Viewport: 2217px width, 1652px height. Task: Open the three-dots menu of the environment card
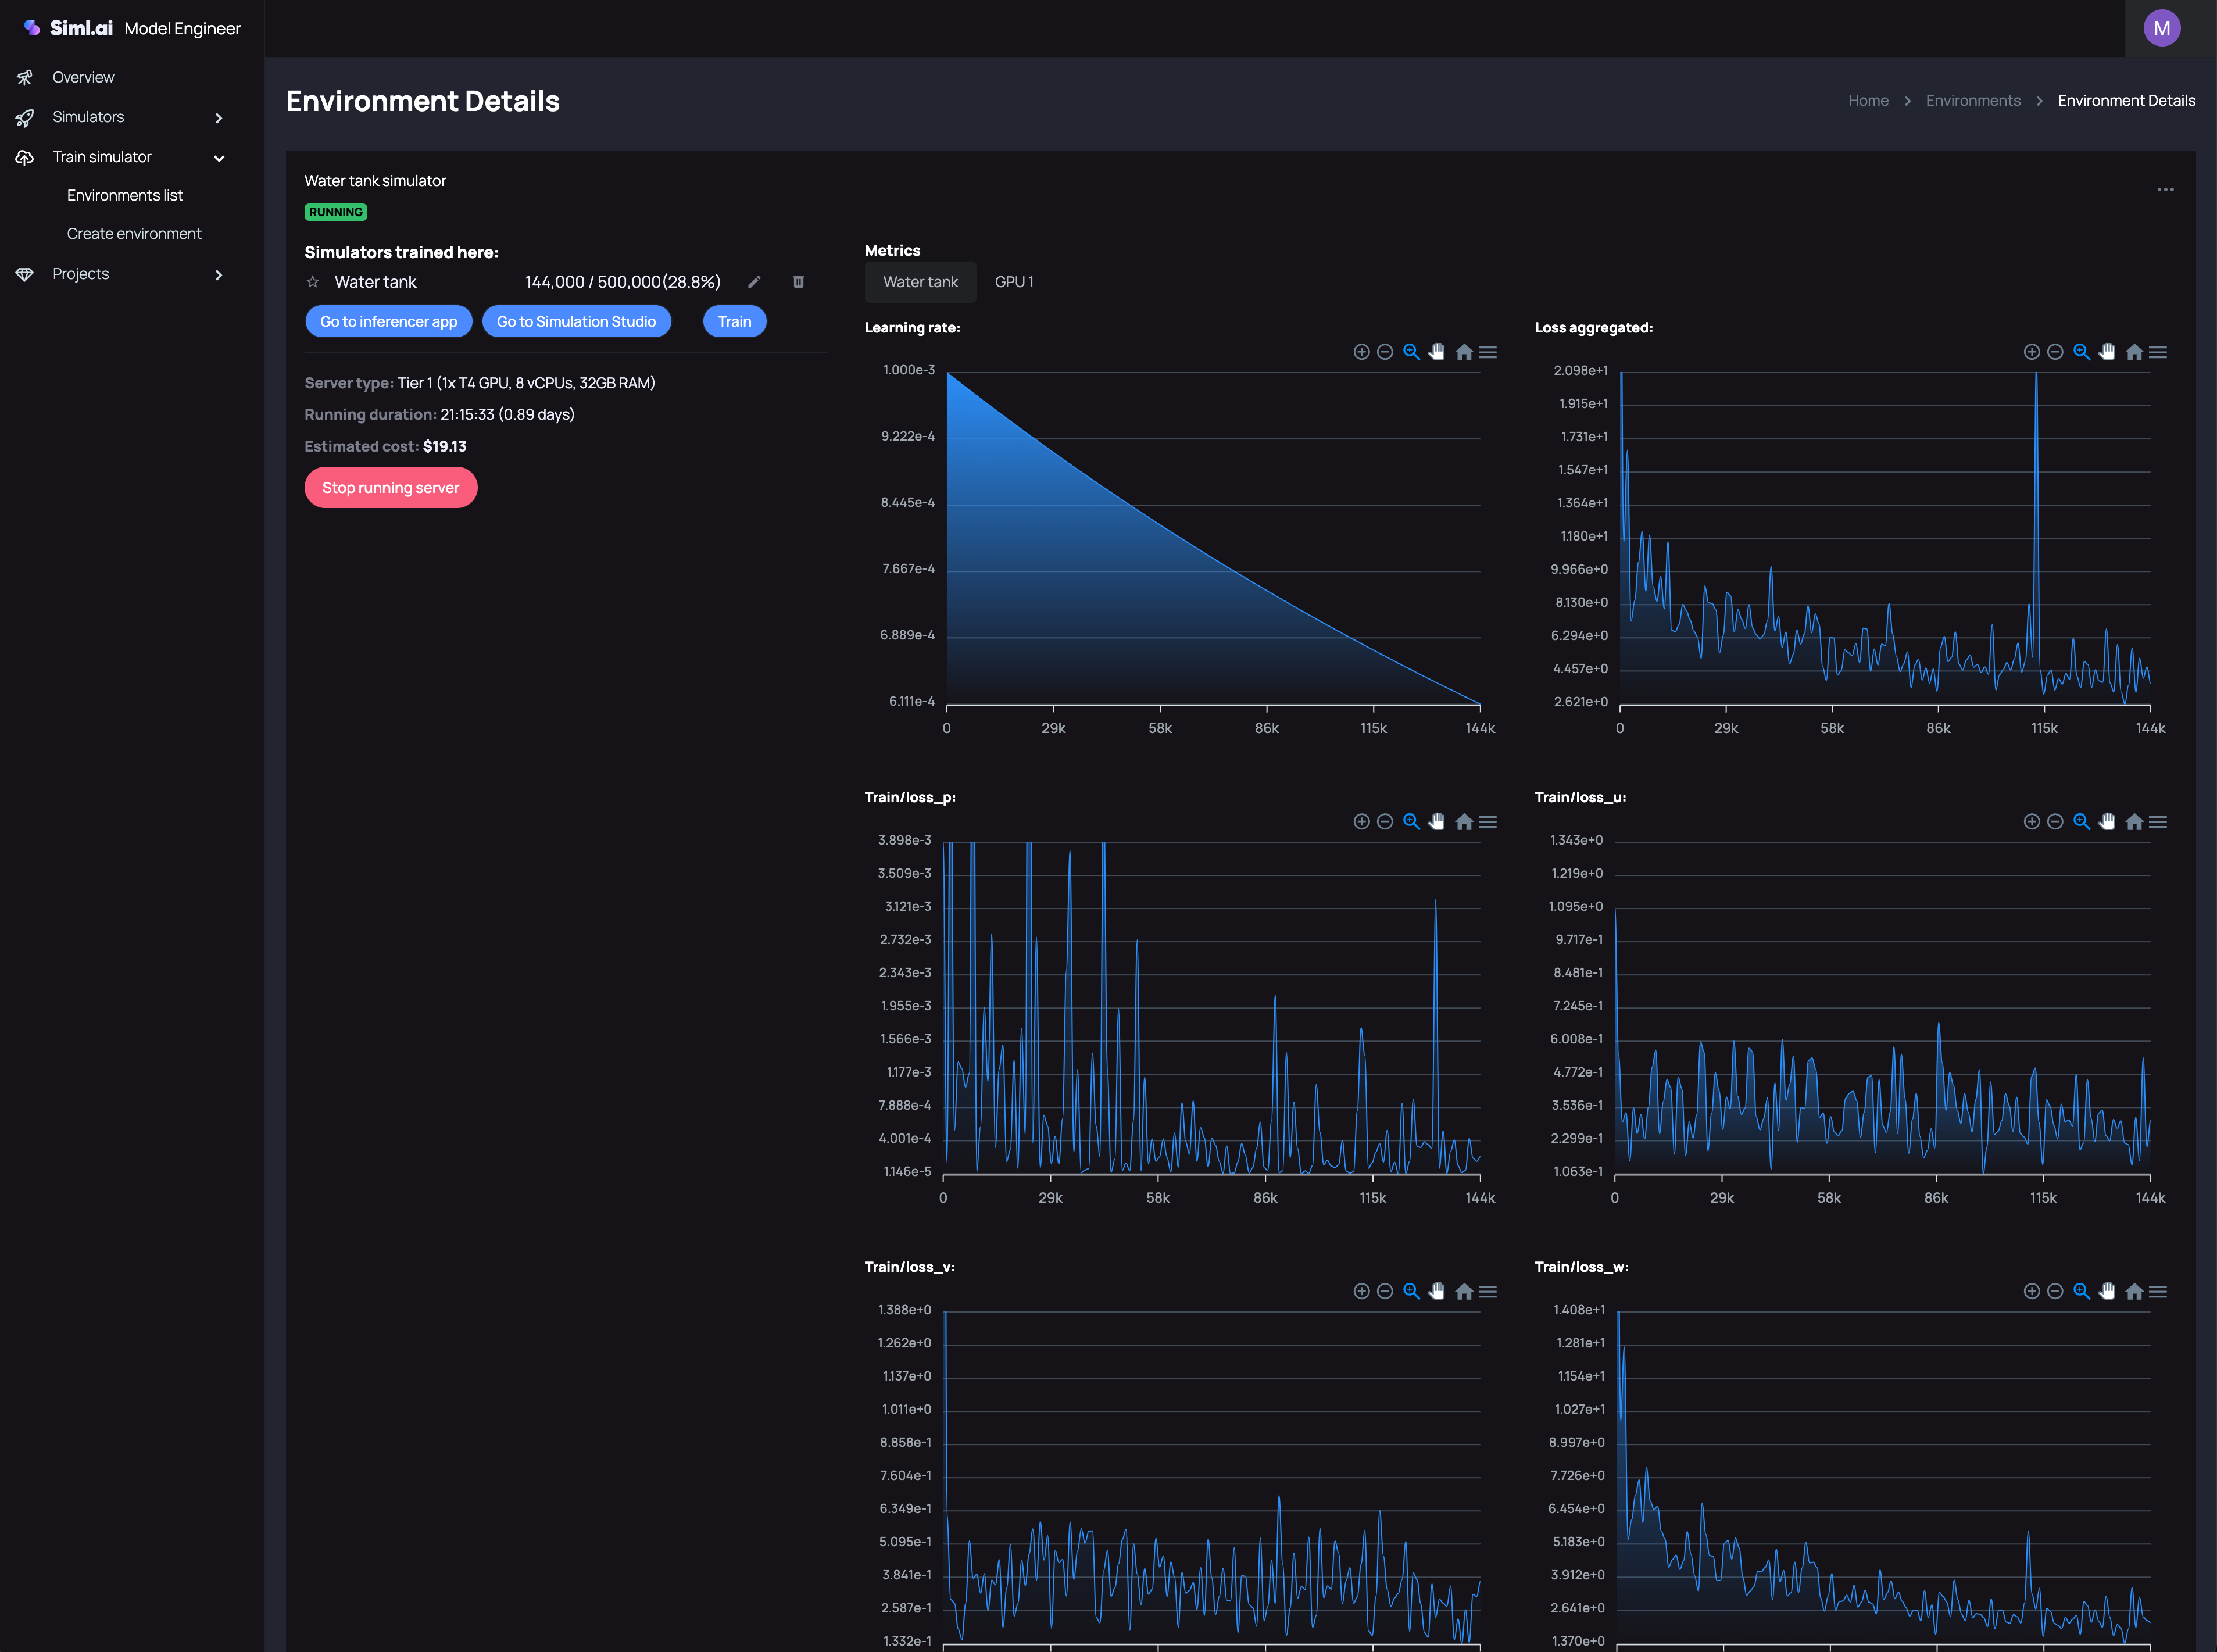point(2165,190)
